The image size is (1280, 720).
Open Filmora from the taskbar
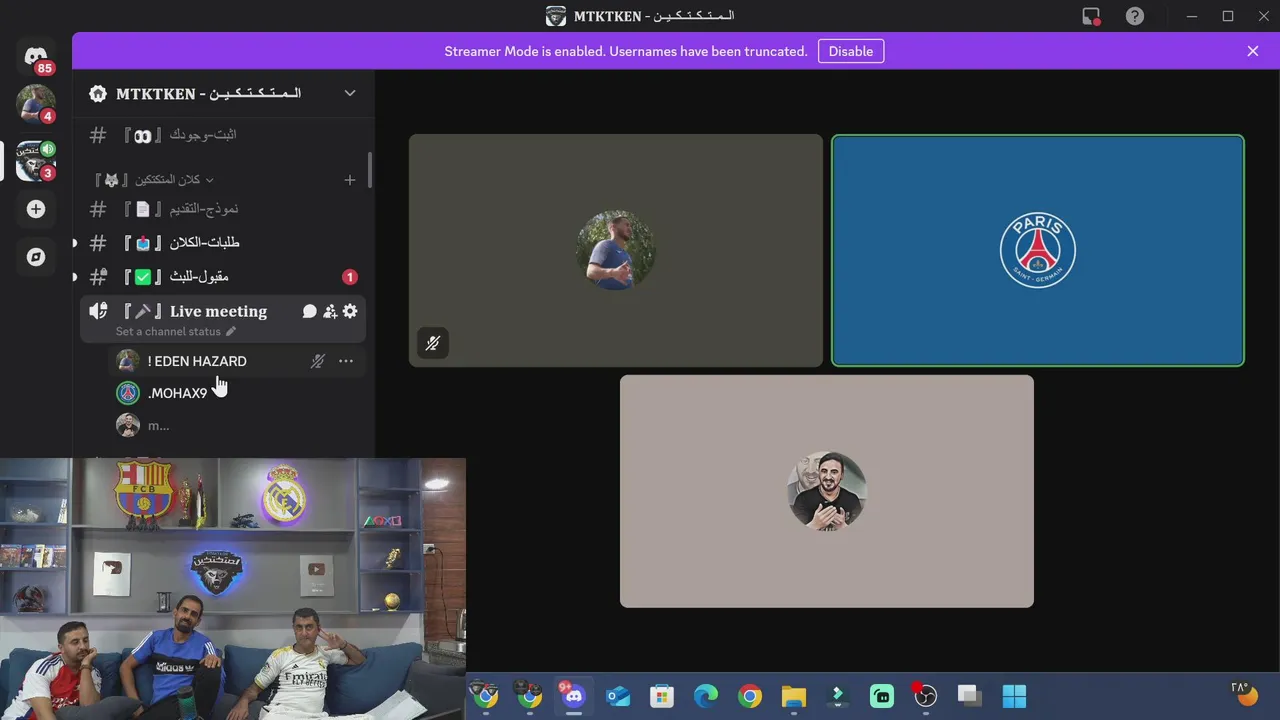coord(838,696)
